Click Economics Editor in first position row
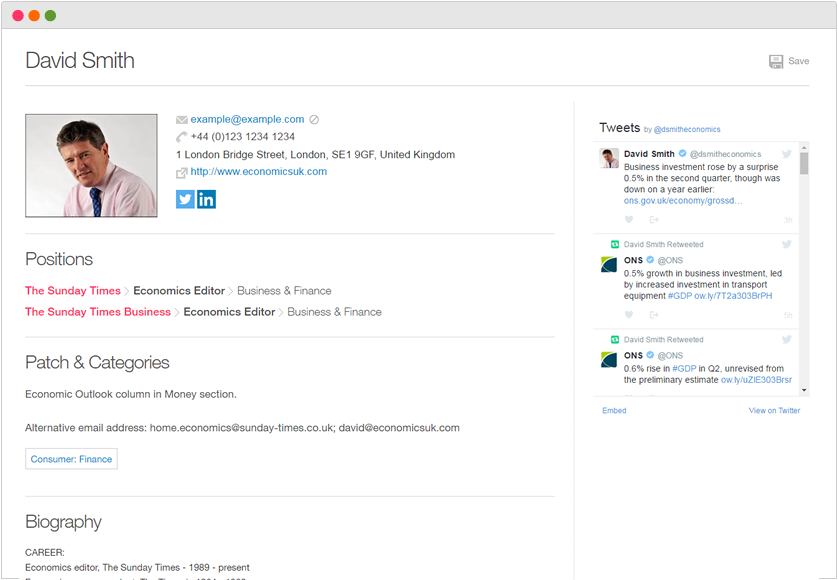Screen dimensions: 838x580 pos(179,291)
